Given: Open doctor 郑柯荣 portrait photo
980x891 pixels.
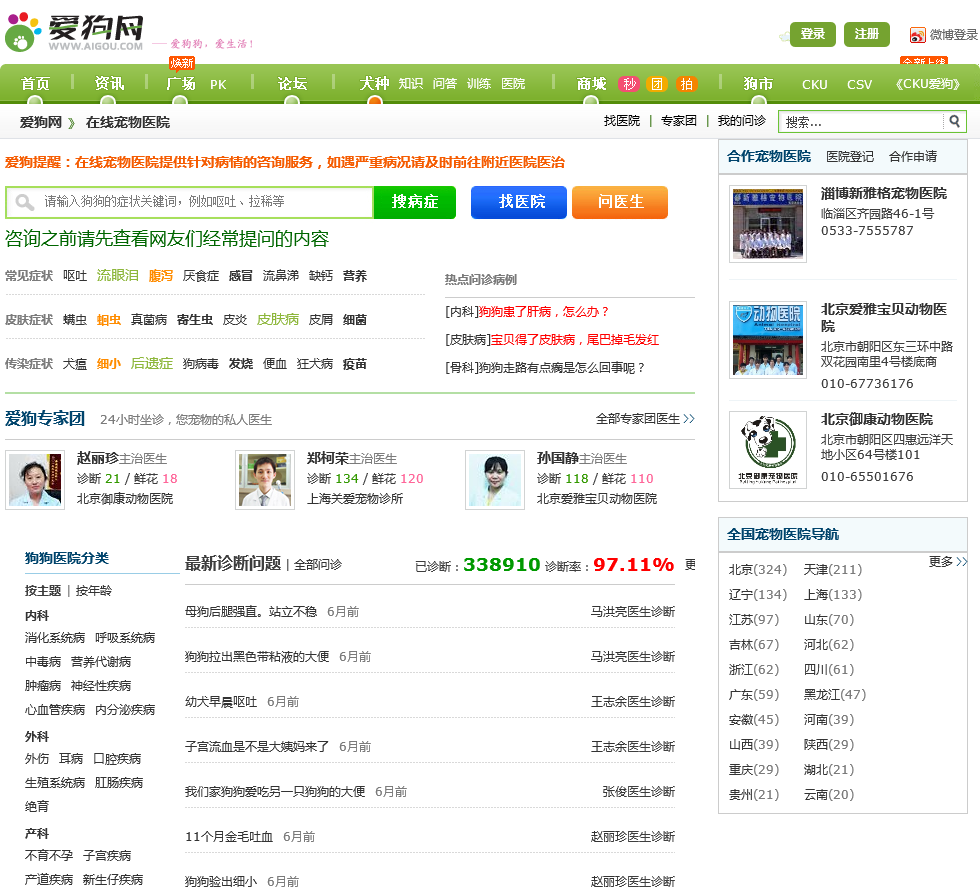Looking at the screenshot, I should [265, 480].
